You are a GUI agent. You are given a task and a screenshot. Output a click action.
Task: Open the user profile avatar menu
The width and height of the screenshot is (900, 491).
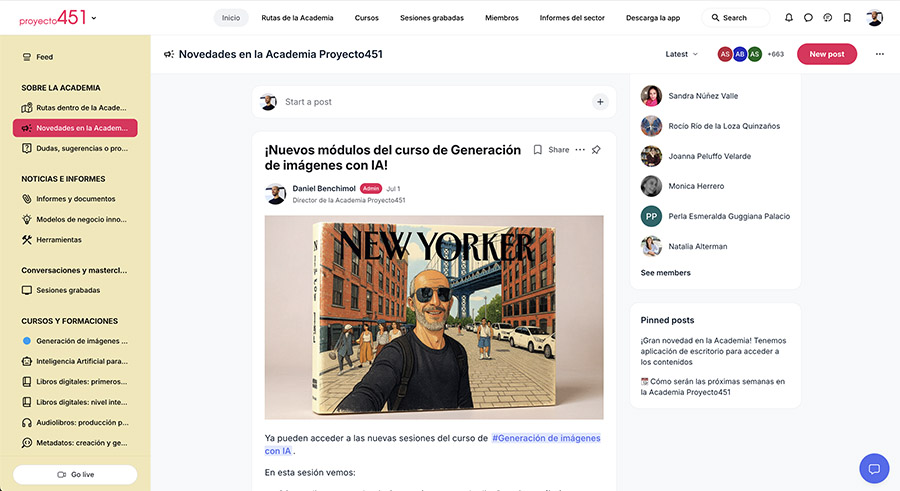tap(874, 18)
